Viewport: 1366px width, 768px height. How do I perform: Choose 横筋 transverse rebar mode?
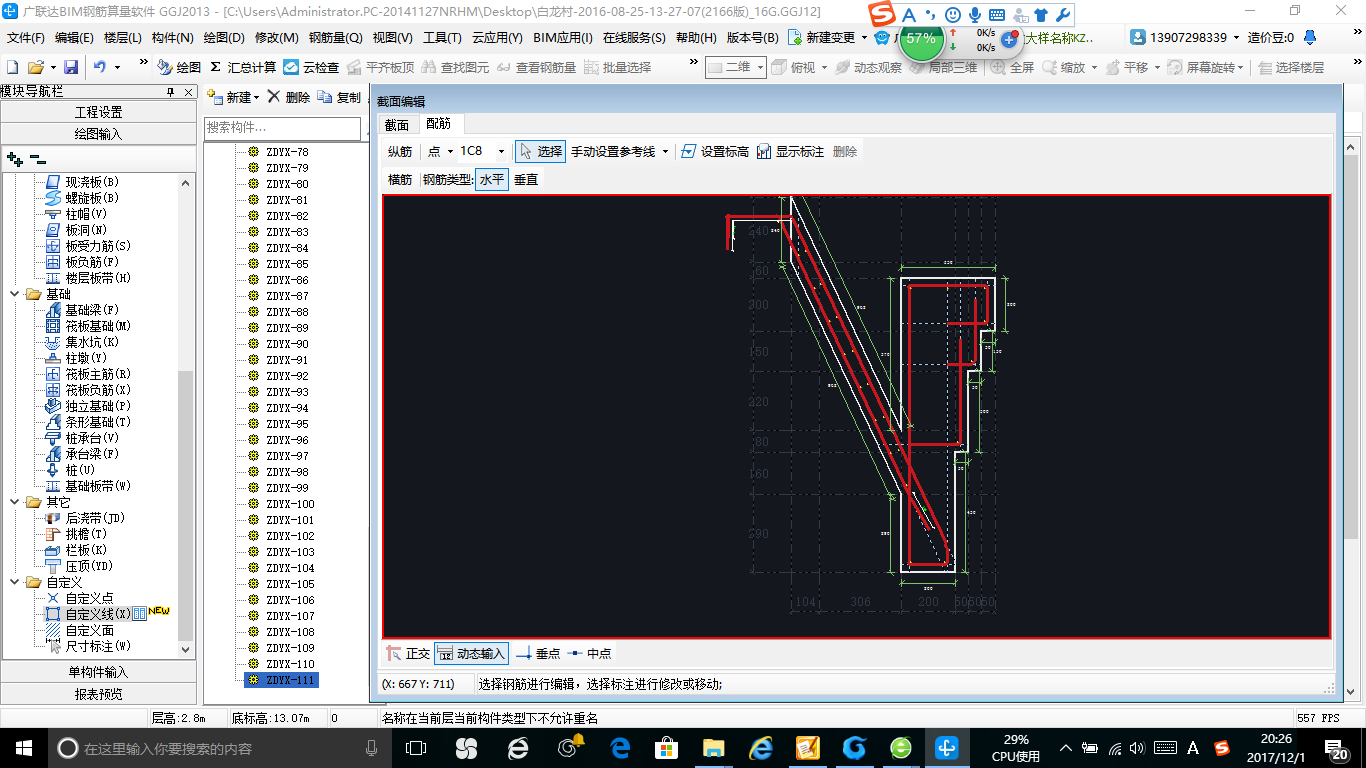click(399, 179)
